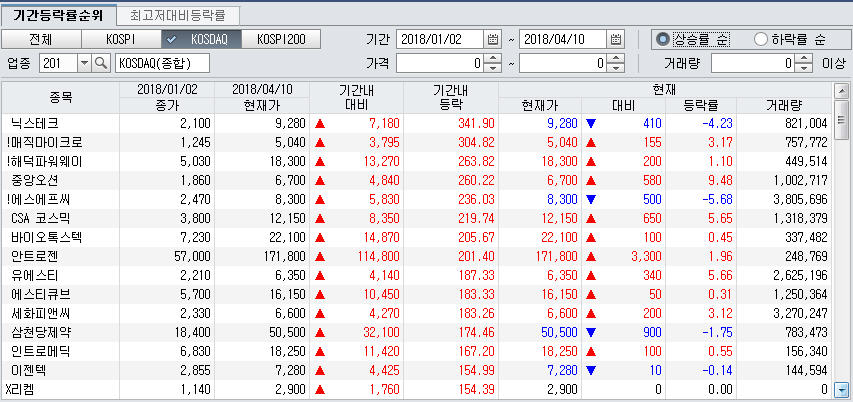This screenshot has width=853, height=402.
Task: Select the 닉스테크 stock row
Action: coord(417,123)
